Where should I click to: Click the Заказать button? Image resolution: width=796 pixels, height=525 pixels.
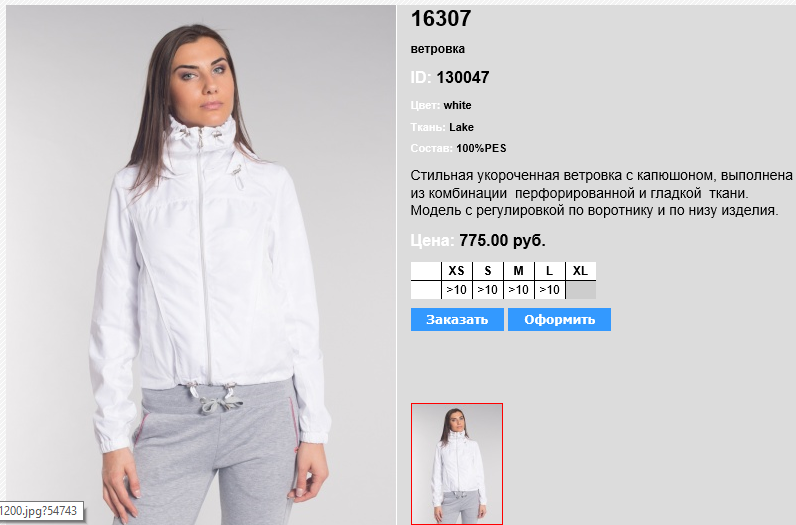(x=457, y=319)
